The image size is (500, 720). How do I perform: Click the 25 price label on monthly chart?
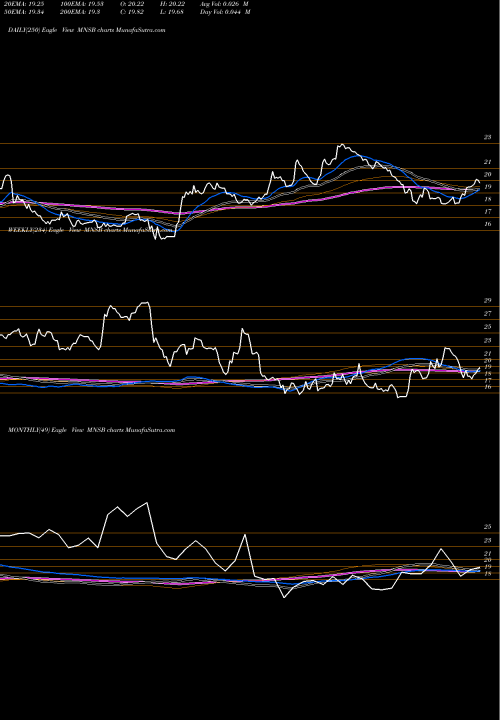[x=489, y=527]
